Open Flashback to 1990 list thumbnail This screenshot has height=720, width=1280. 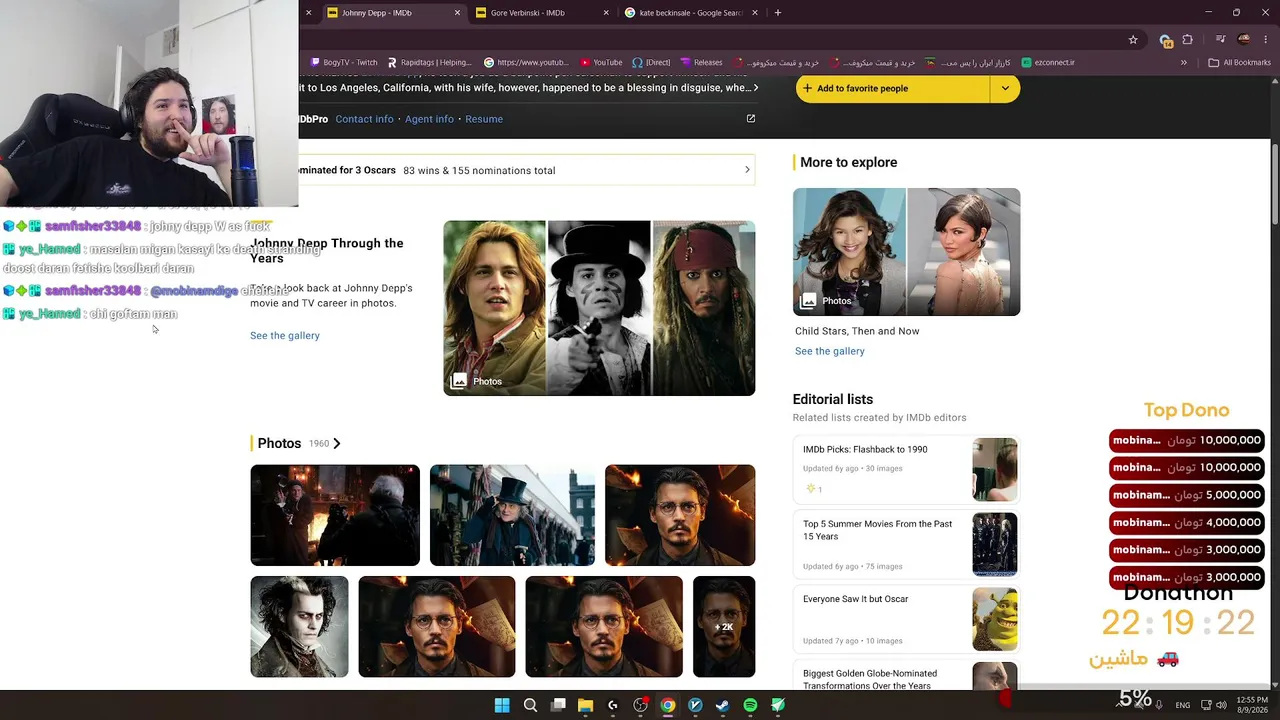pos(995,469)
